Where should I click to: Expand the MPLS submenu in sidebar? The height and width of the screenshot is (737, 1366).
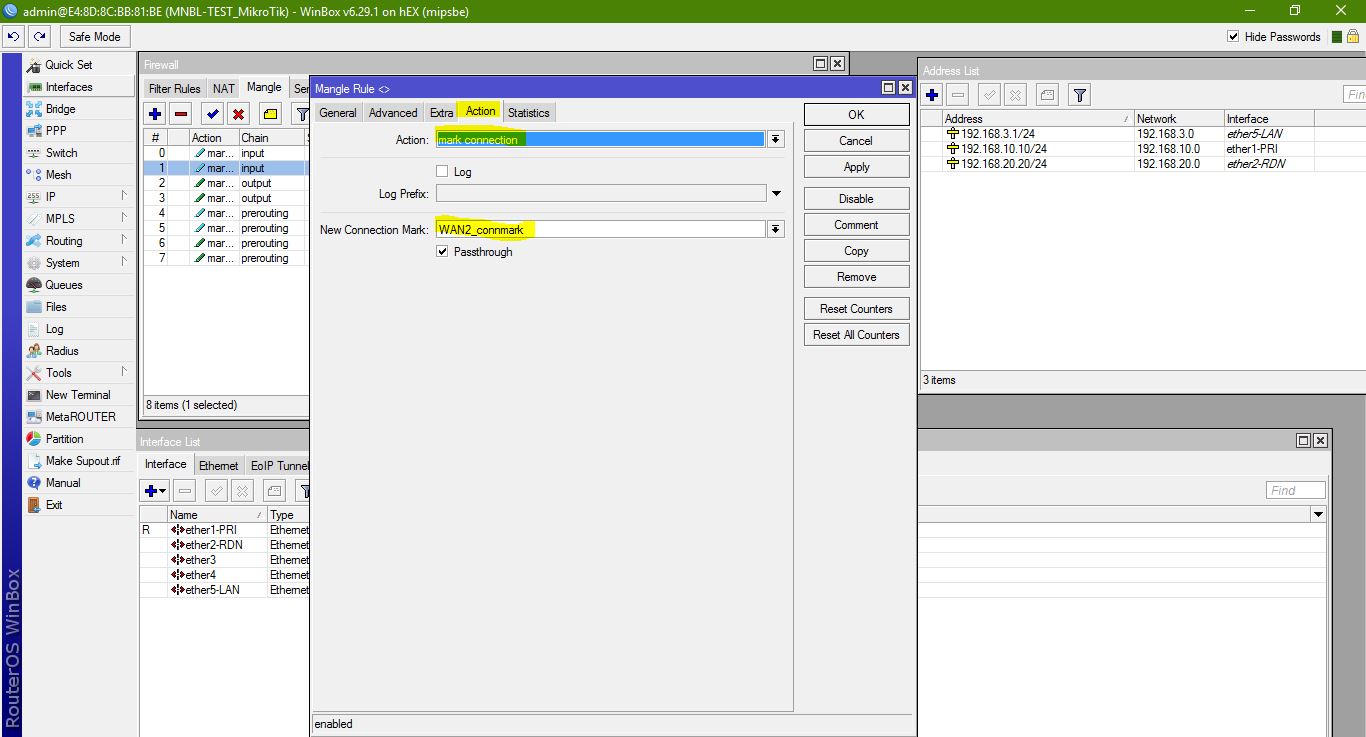coord(124,219)
